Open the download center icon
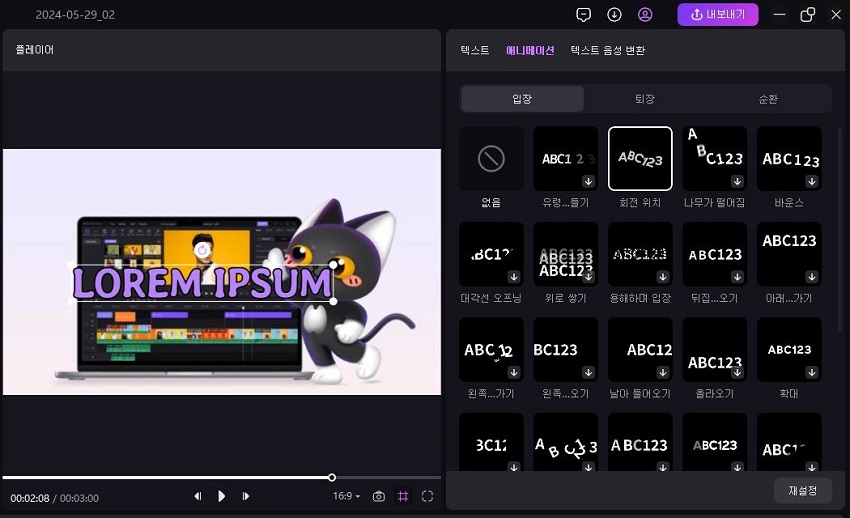Image resolution: width=850 pixels, height=518 pixels. [x=614, y=15]
